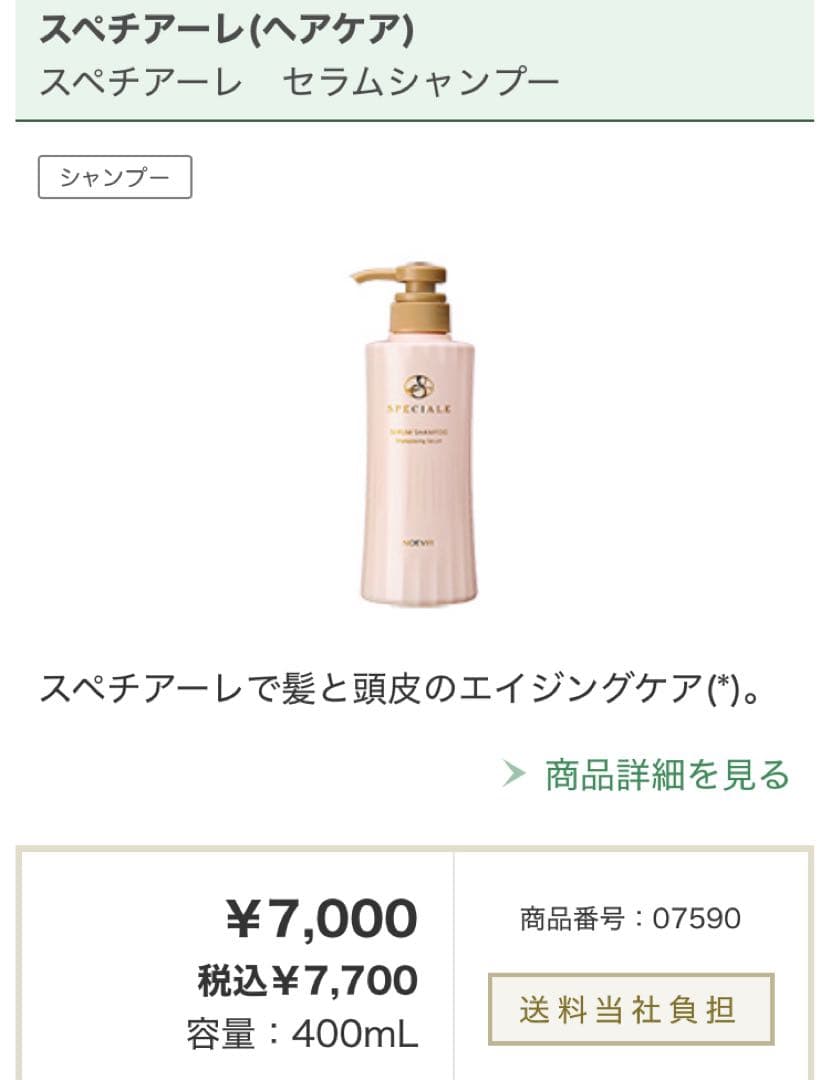Image resolution: width=830 pixels, height=1080 pixels.
Task: Click the エイジングケア description sentence
Action: coord(400,688)
